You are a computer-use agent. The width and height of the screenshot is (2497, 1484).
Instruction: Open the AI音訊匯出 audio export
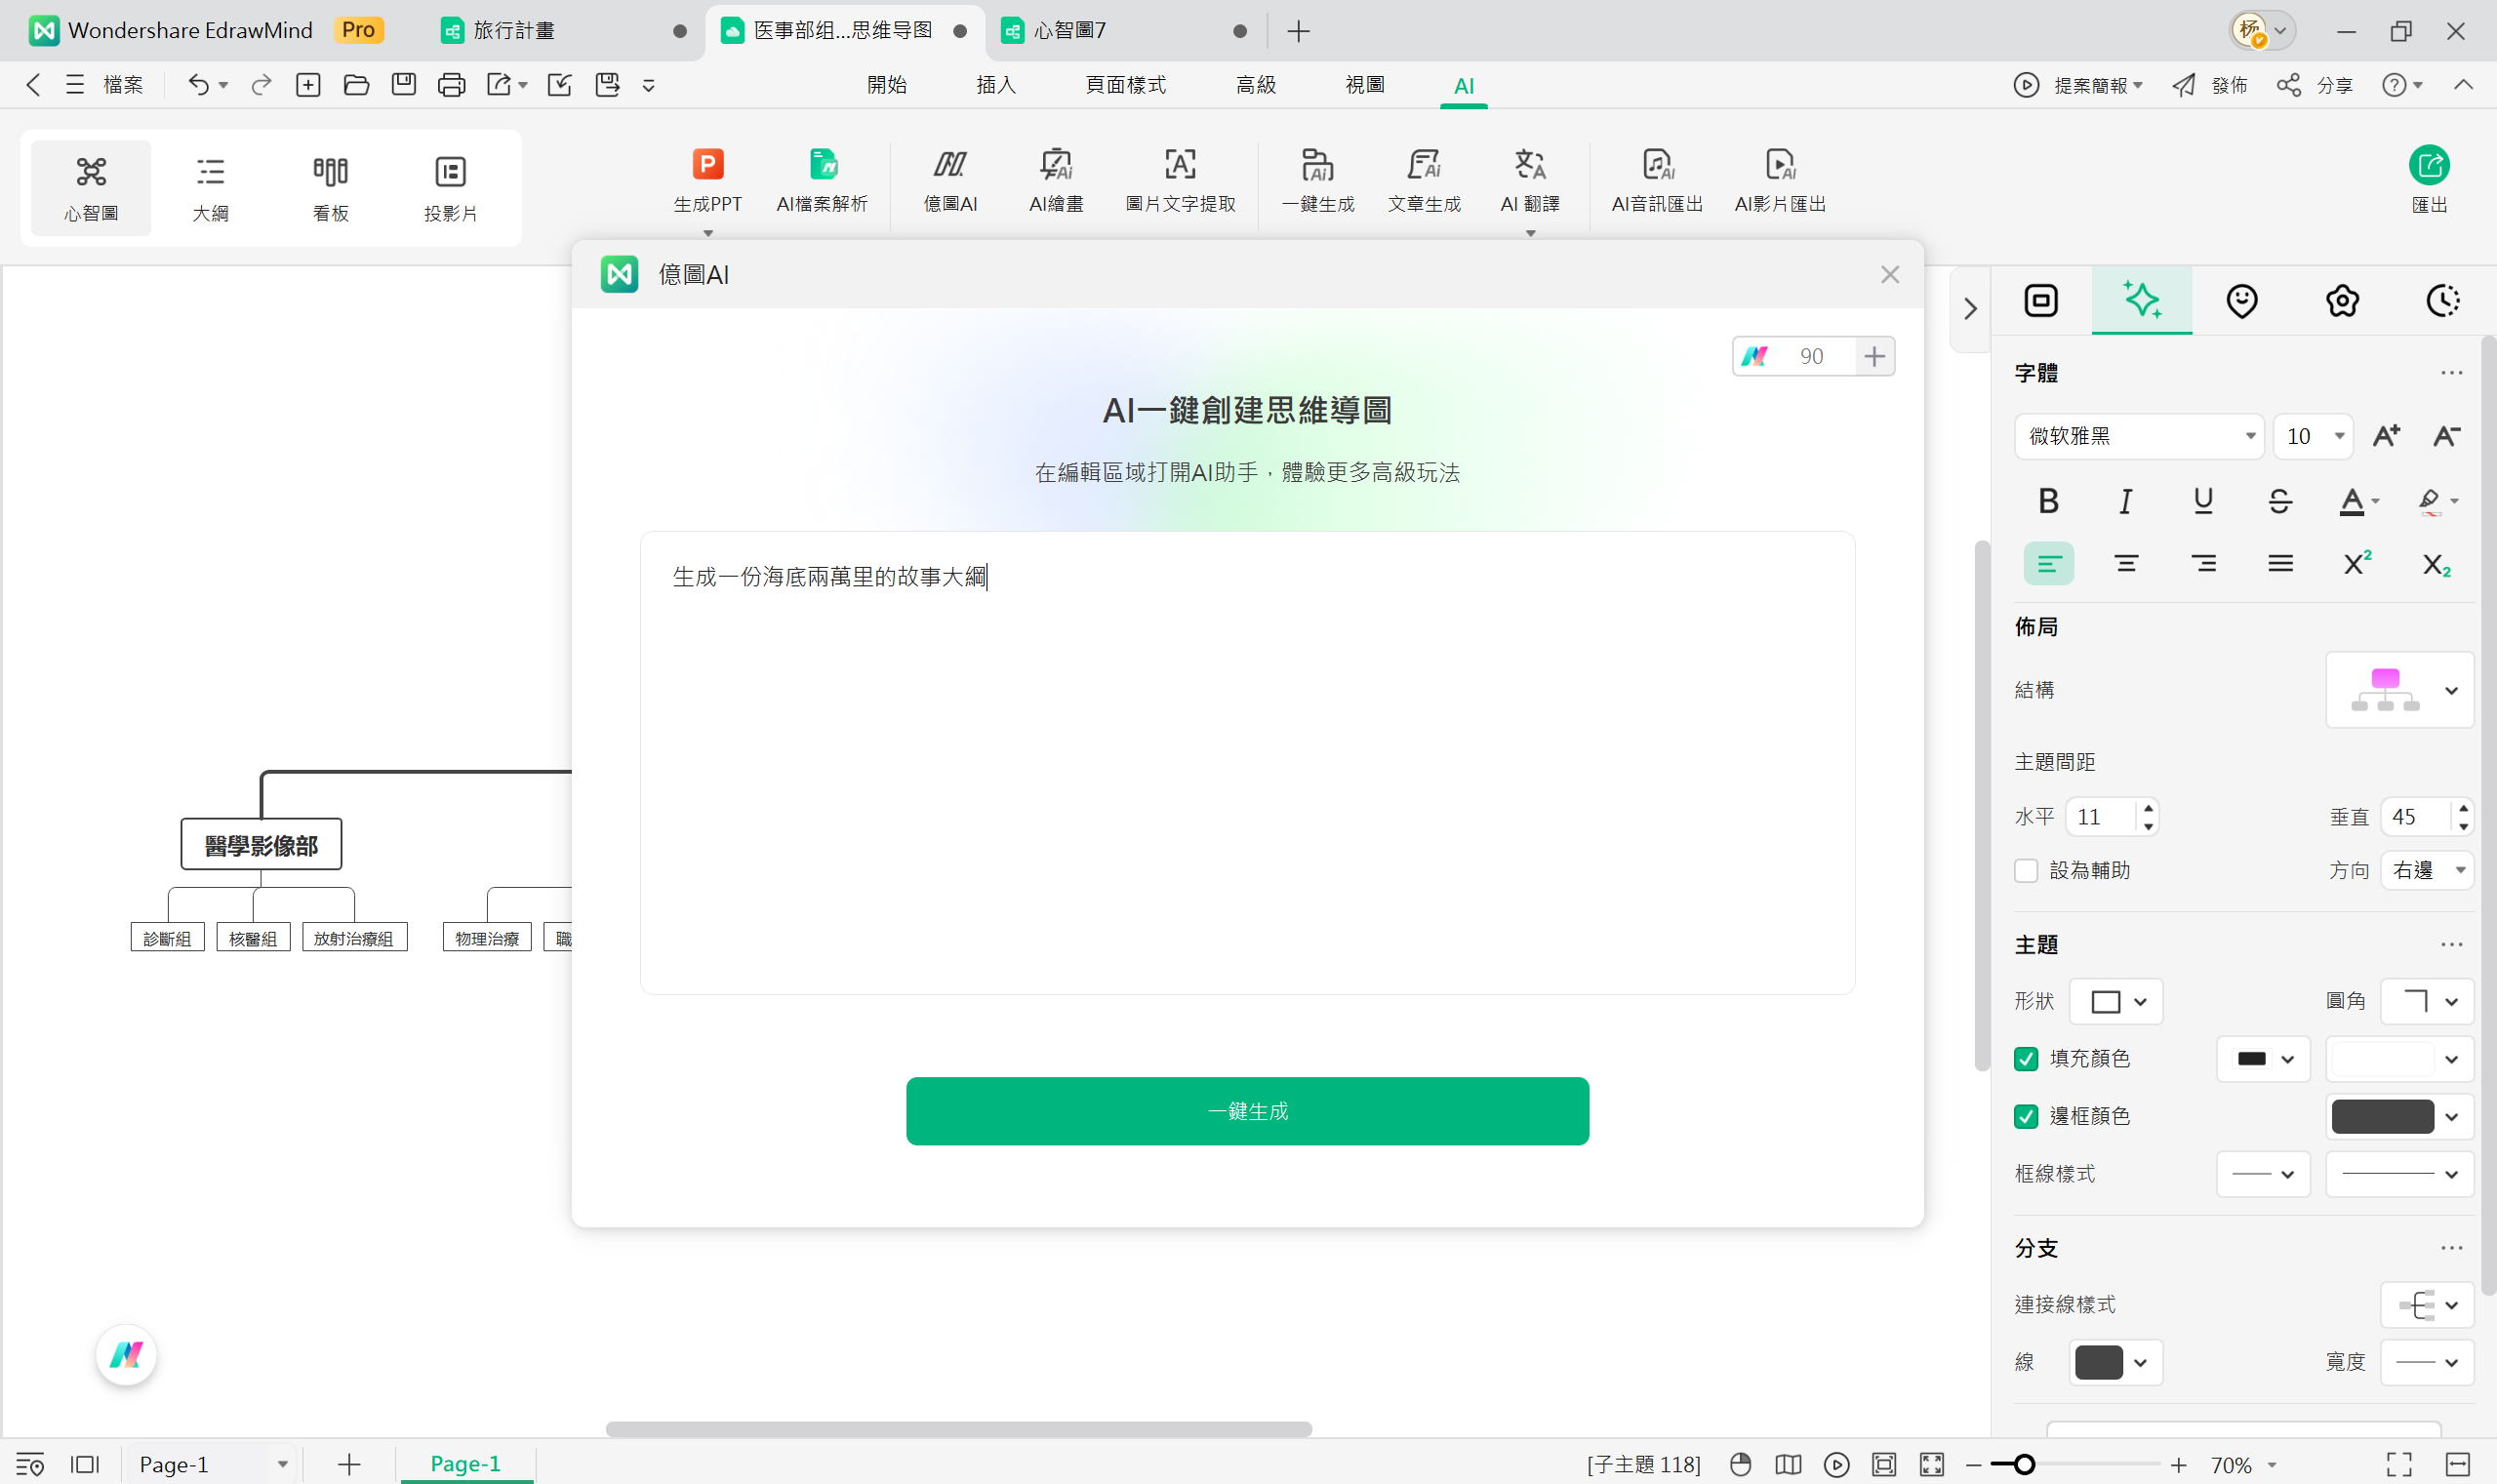(x=1656, y=178)
